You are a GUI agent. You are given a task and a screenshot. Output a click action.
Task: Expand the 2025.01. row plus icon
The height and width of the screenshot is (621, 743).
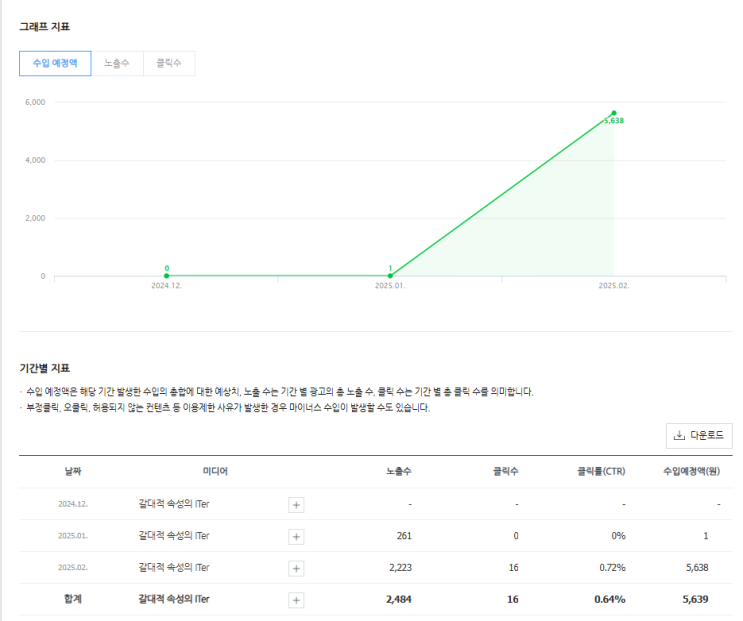coord(296,536)
